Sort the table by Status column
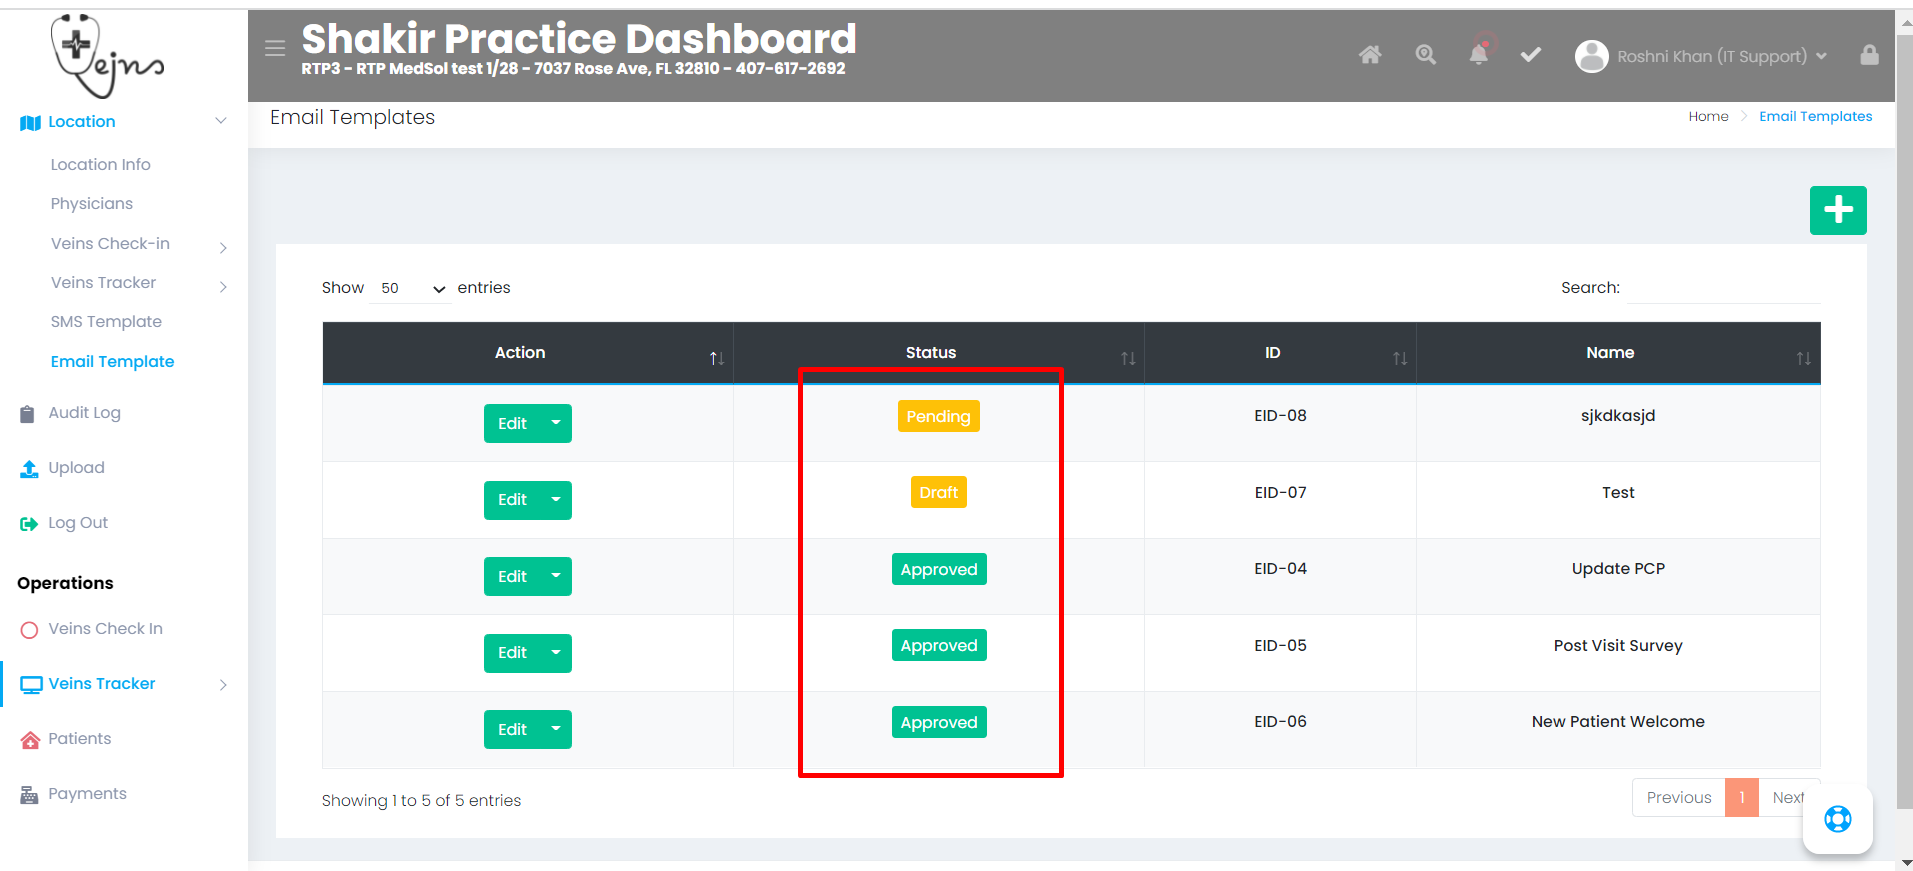 [x=1127, y=358]
